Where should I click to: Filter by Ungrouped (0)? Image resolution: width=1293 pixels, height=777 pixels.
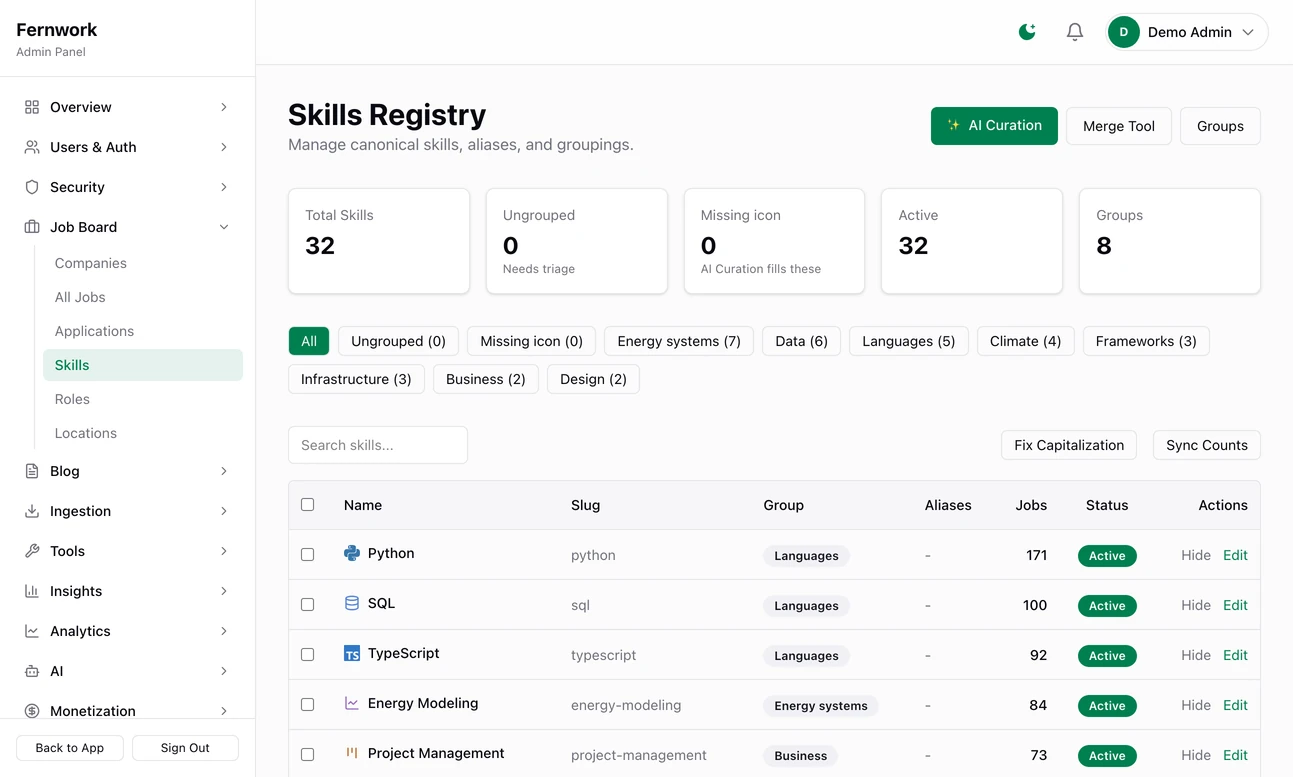click(398, 341)
